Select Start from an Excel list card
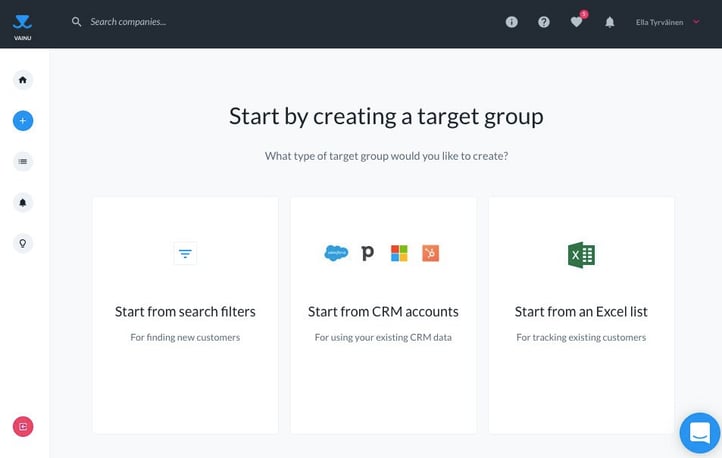This screenshot has width=722, height=458. pos(581,315)
